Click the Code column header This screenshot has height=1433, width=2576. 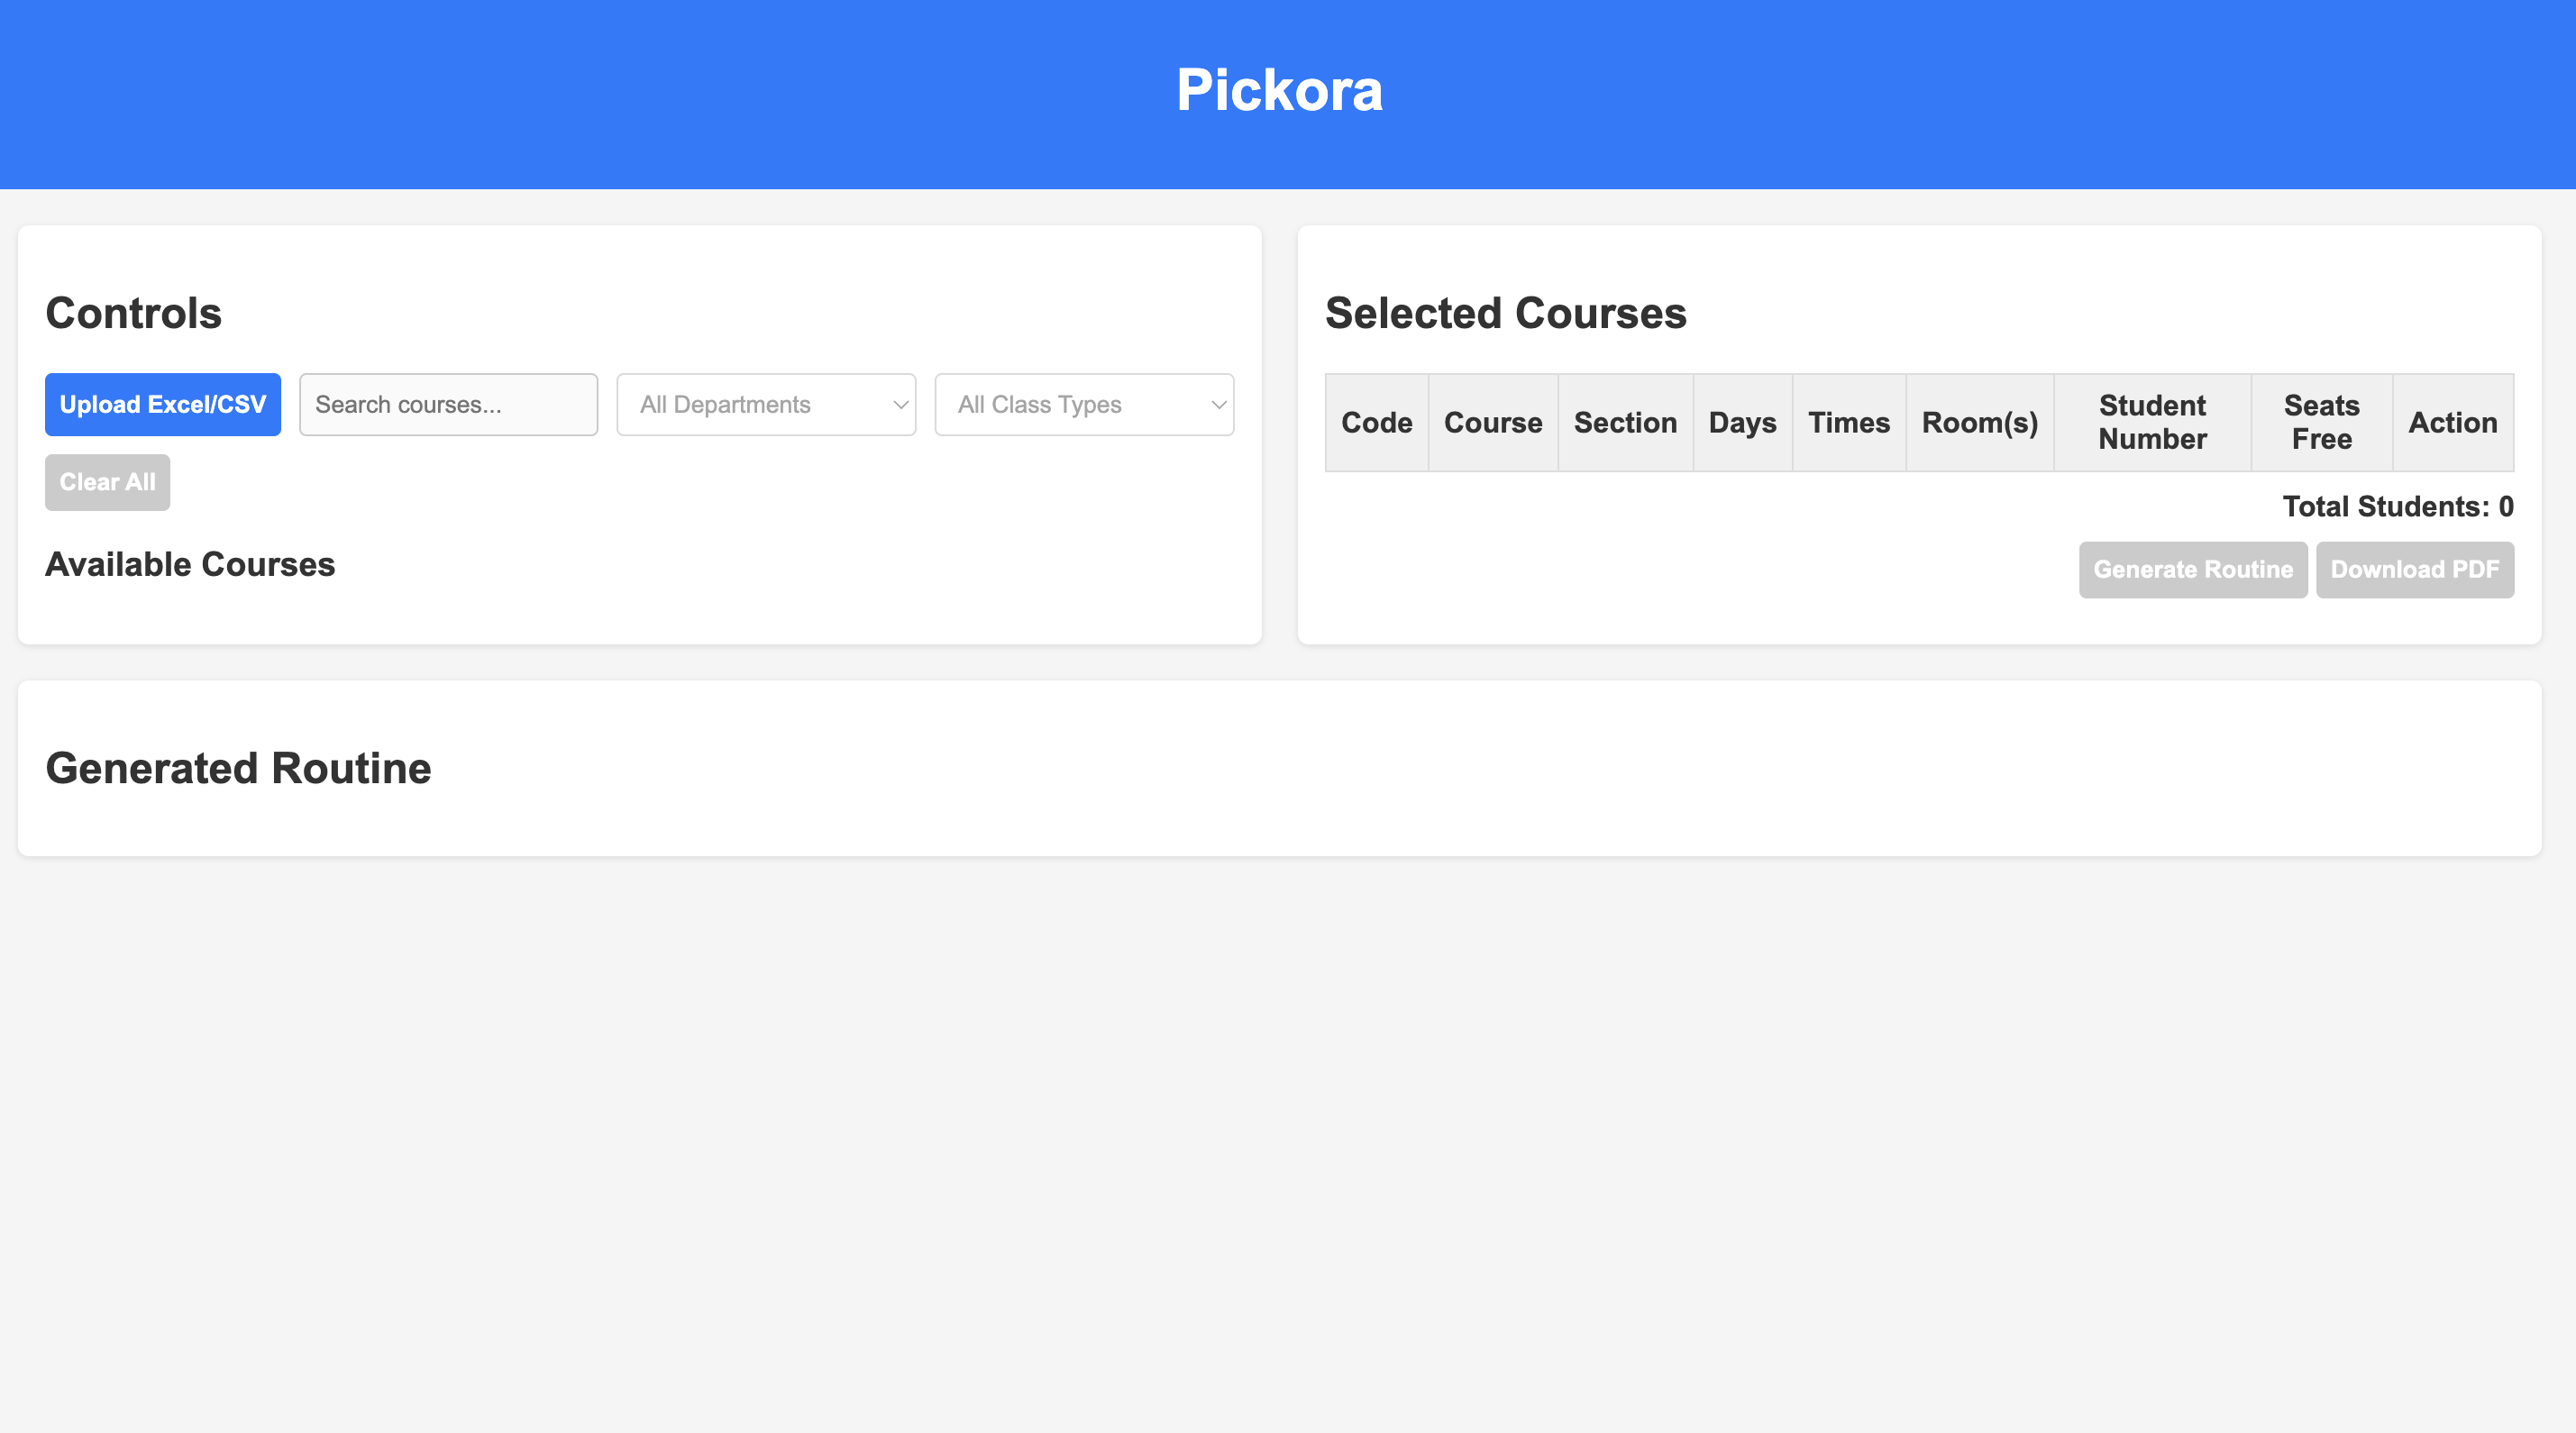point(1377,422)
